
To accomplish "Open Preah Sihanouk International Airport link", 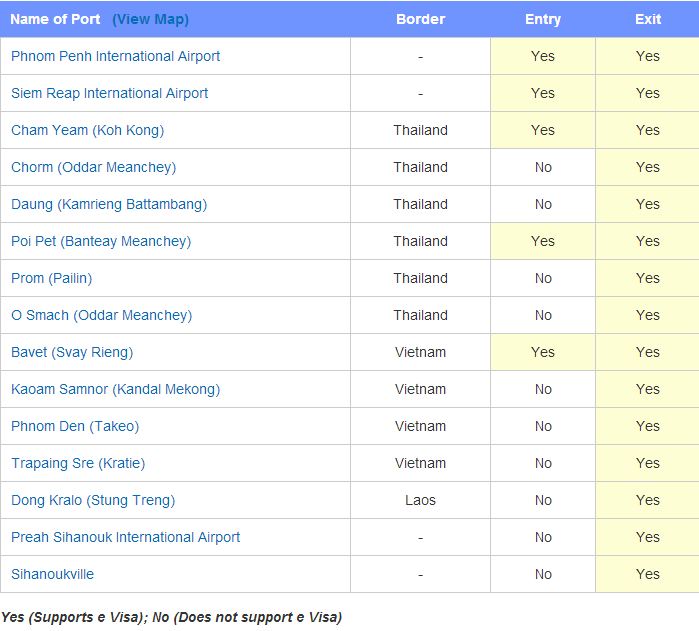I will pyautogui.click(x=126, y=537).
